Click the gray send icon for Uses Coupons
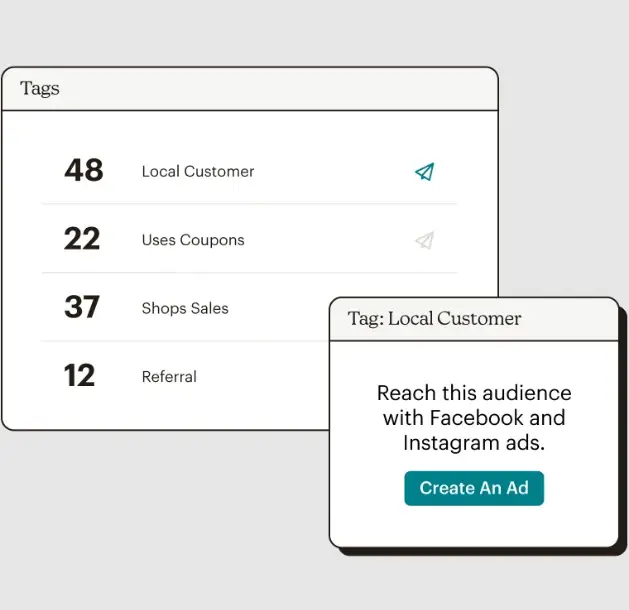This screenshot has width=629, height=610. [x=424, y=240]
